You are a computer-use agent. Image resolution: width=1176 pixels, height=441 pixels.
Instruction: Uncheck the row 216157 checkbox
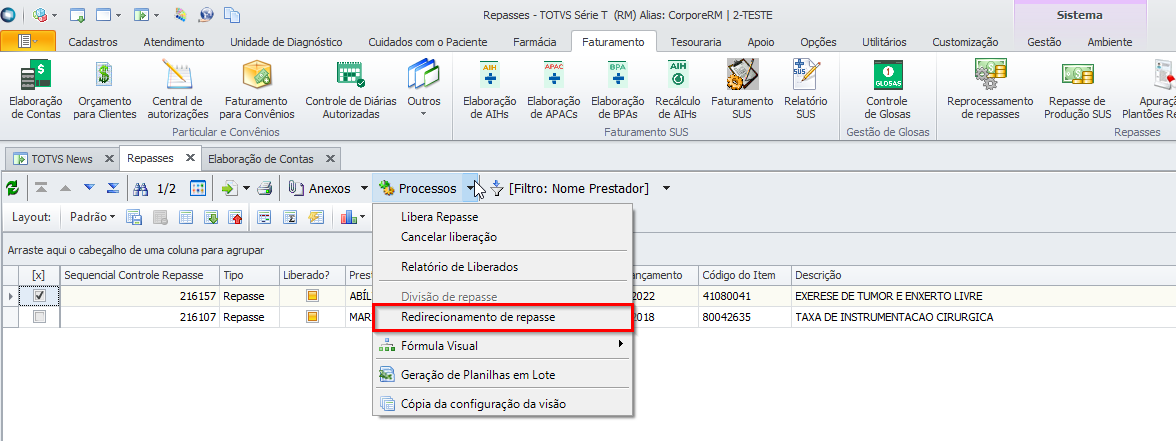(39, 296)
